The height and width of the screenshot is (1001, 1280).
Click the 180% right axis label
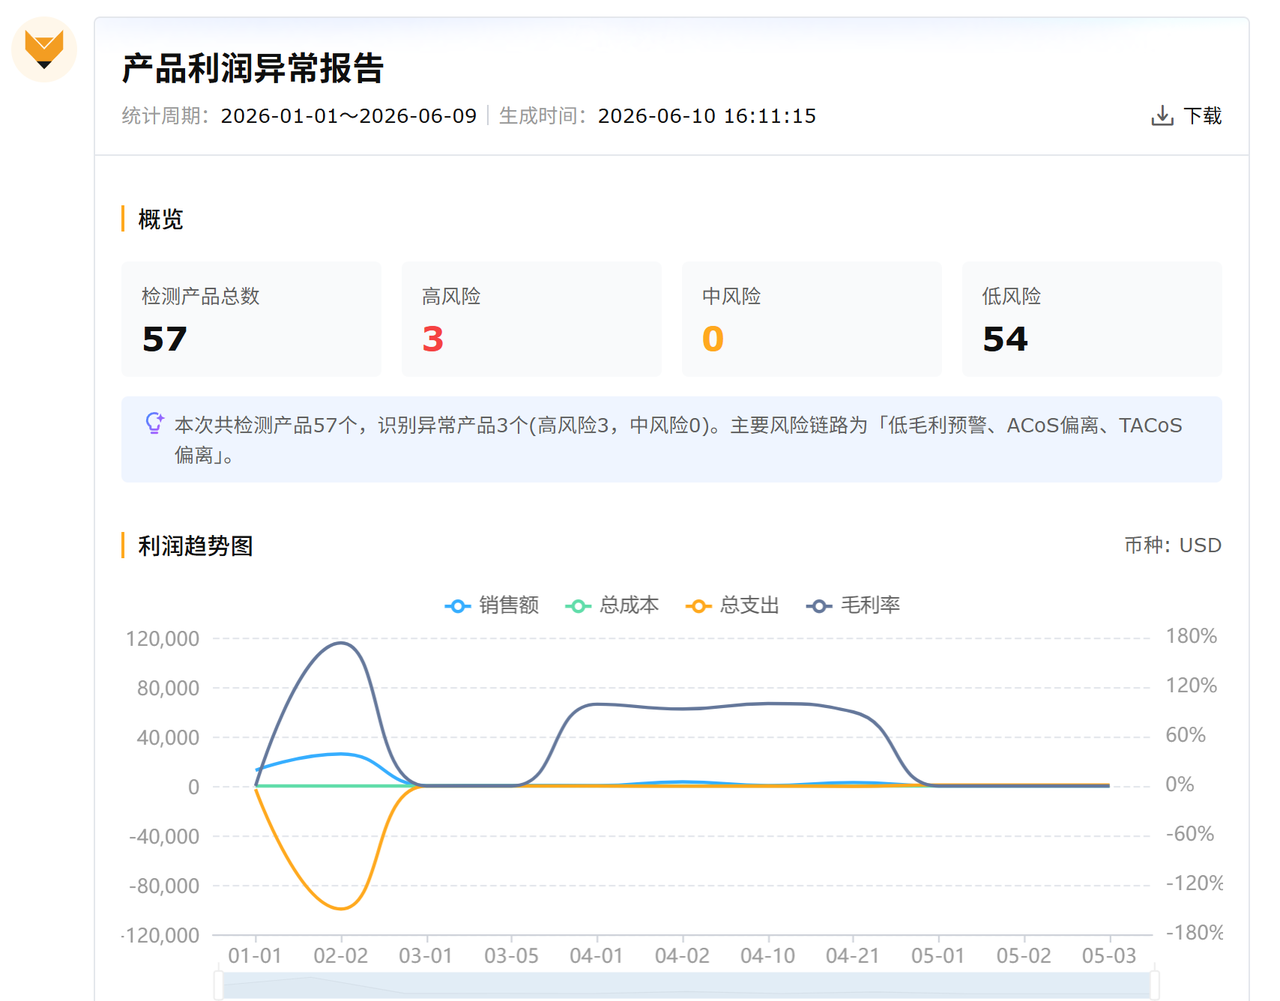1191,636
